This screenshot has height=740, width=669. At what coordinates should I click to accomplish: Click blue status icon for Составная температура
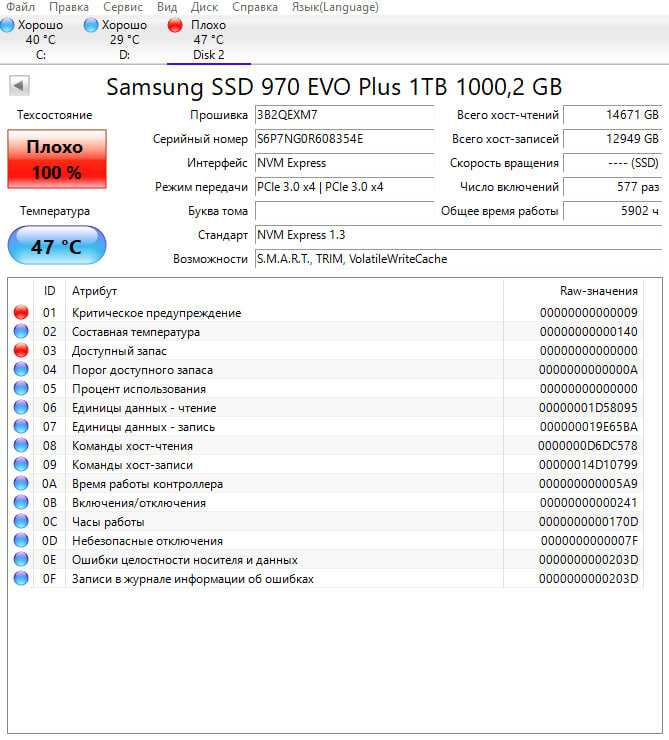click(21, 331)
